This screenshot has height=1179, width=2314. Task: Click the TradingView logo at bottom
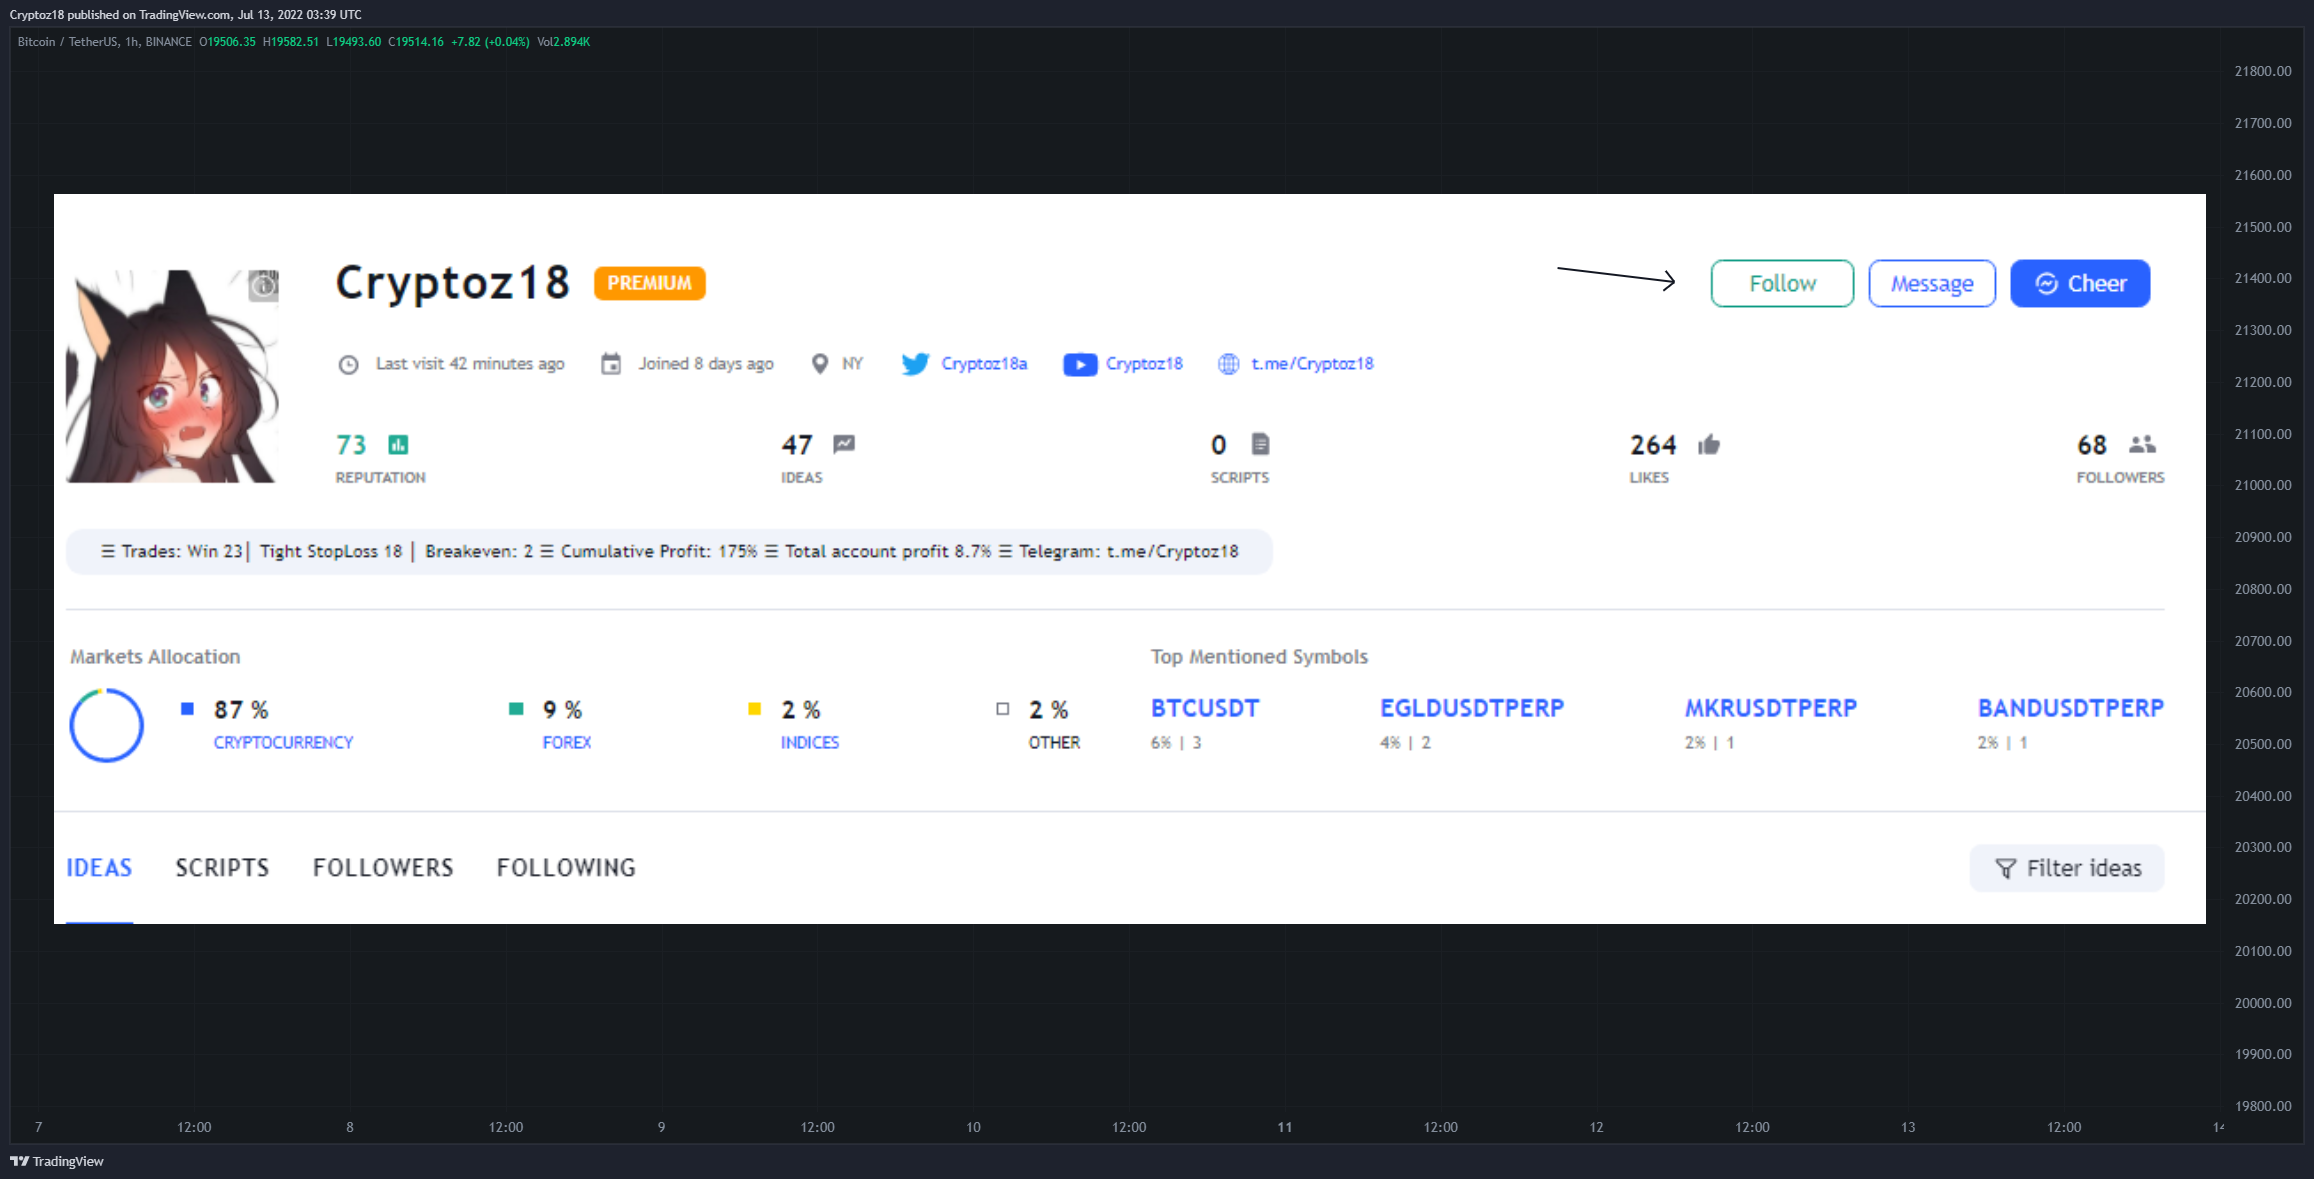coord(57,1161)
